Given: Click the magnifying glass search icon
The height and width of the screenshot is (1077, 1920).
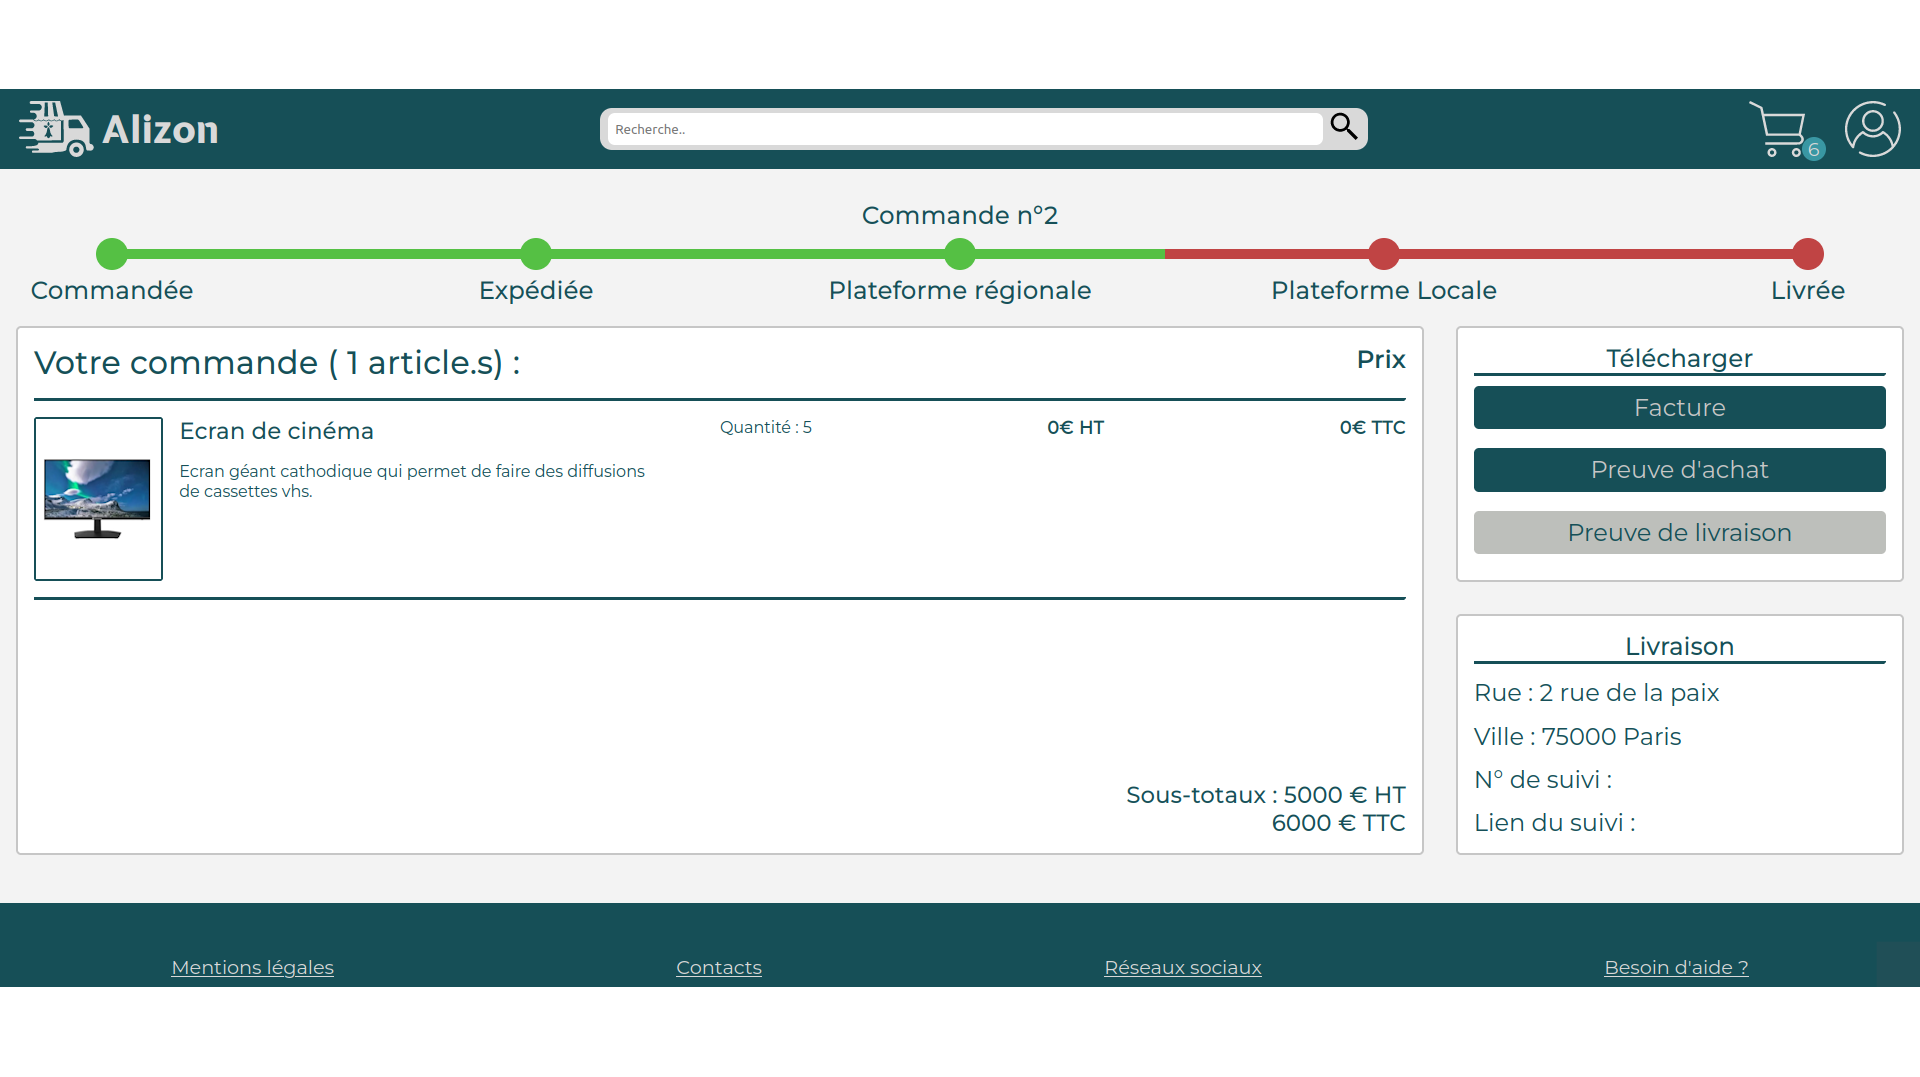Looking at the screenshot, I should (1344, 127).
